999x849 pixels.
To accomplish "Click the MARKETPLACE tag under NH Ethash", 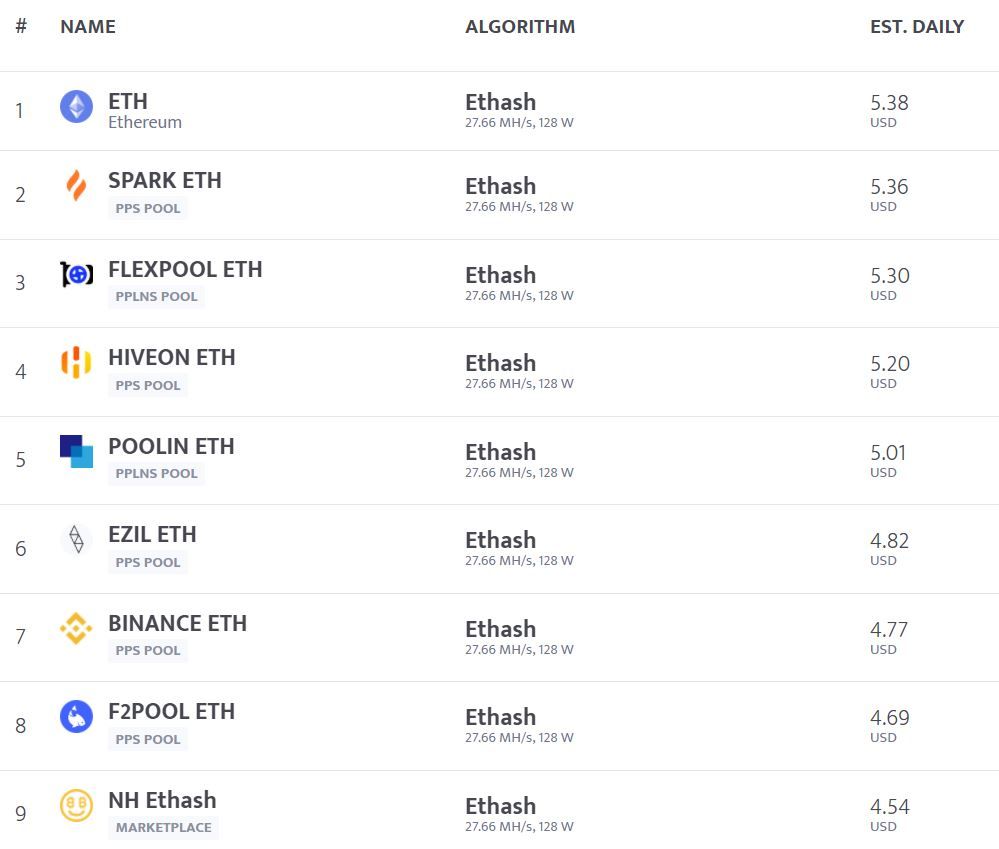I will (x=164, y=827).
